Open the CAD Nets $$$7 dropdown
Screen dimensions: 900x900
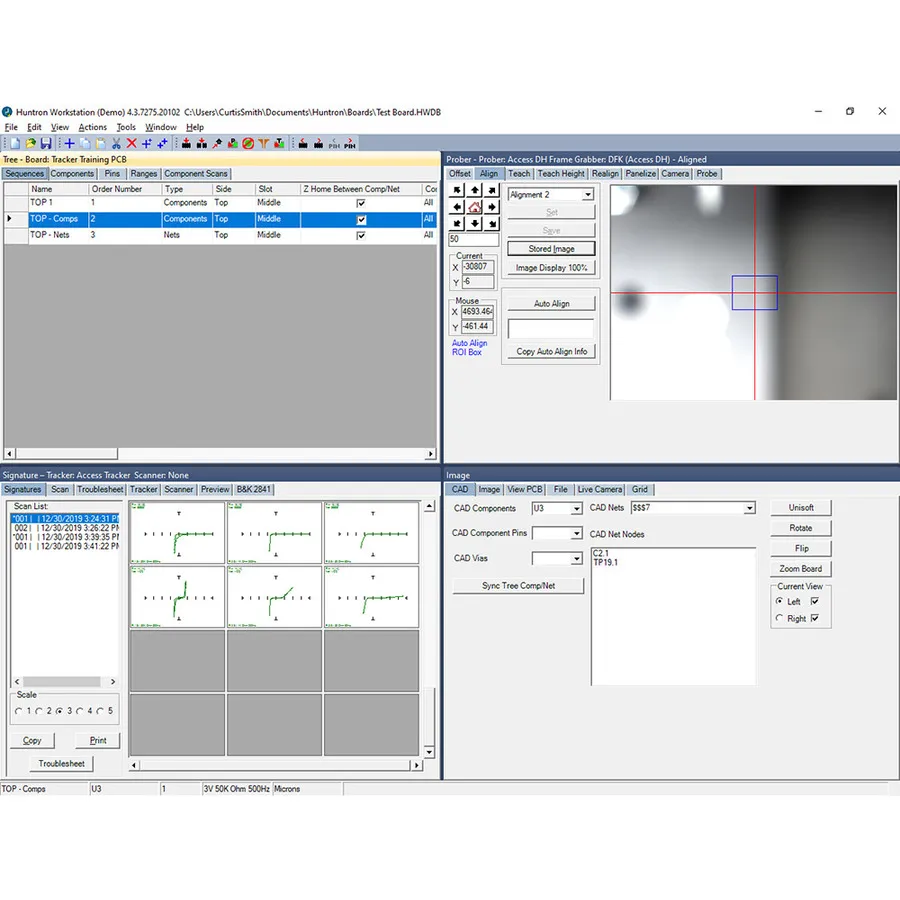(x=749, y=508)
